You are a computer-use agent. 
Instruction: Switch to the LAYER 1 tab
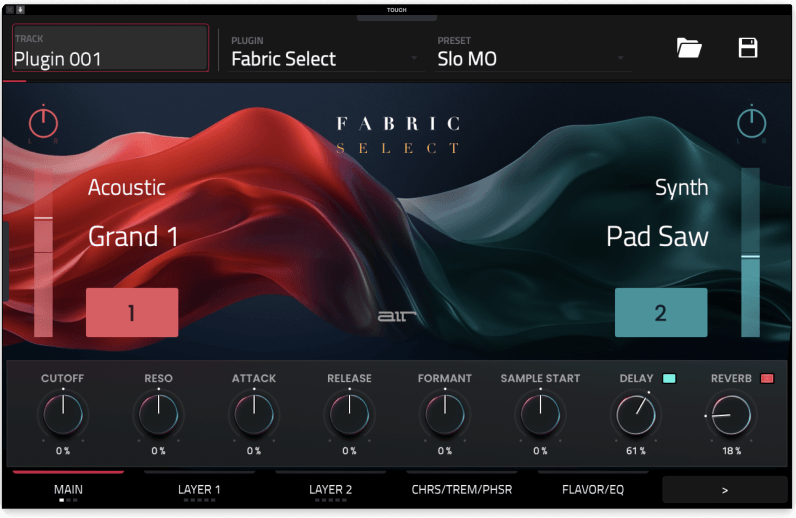(x=199, y=490)
